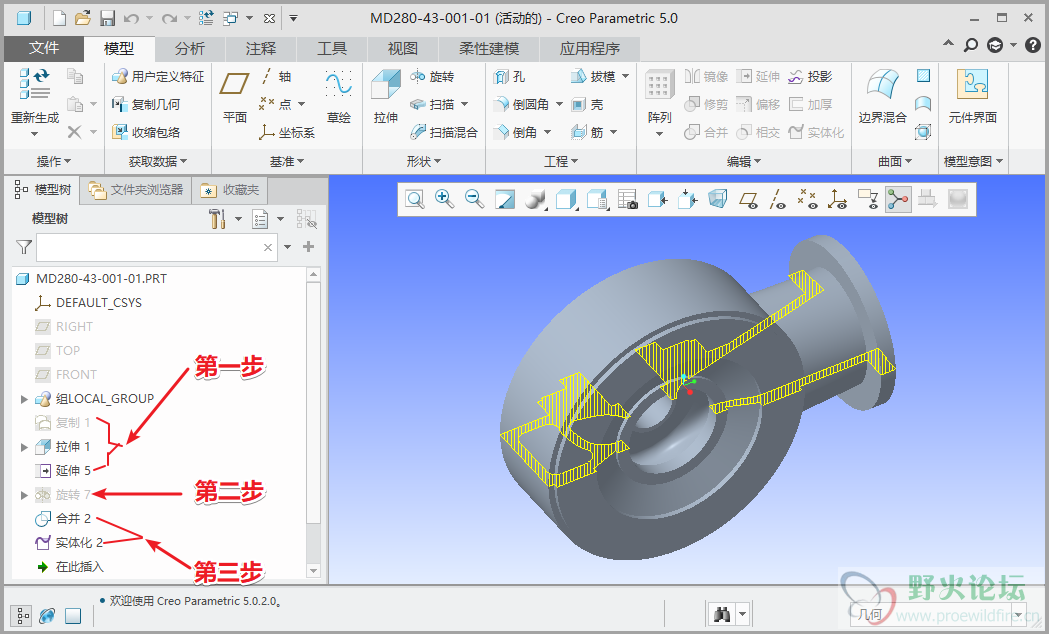Image resolution: width=1049 pixels, height=634 pixels.
Task: Switch to the 分析 ribbon tab
Action: [190, 48]
